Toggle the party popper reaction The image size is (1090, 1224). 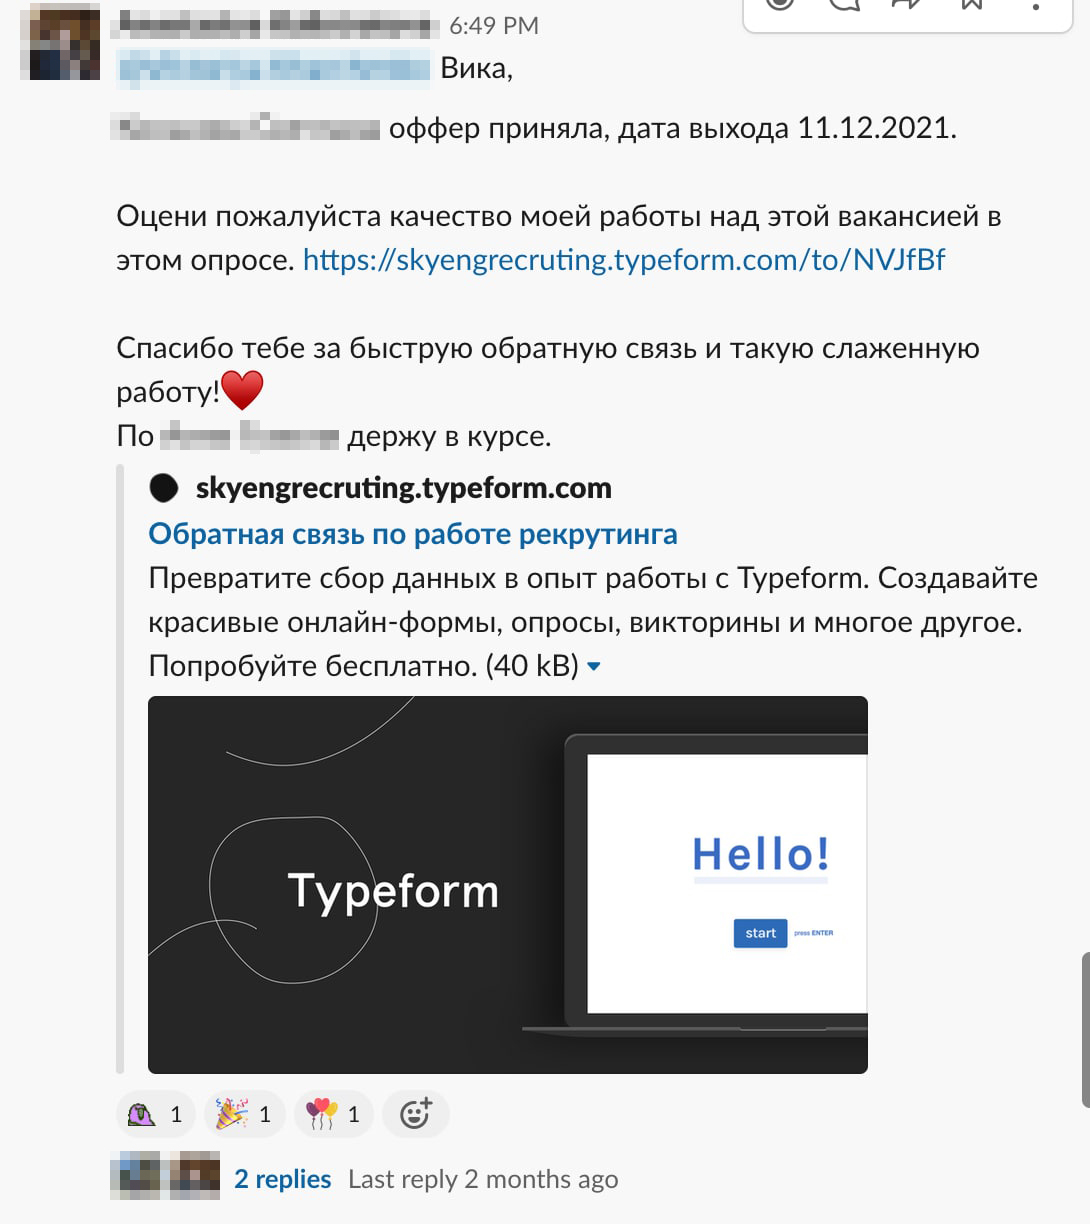point(245,1113)
